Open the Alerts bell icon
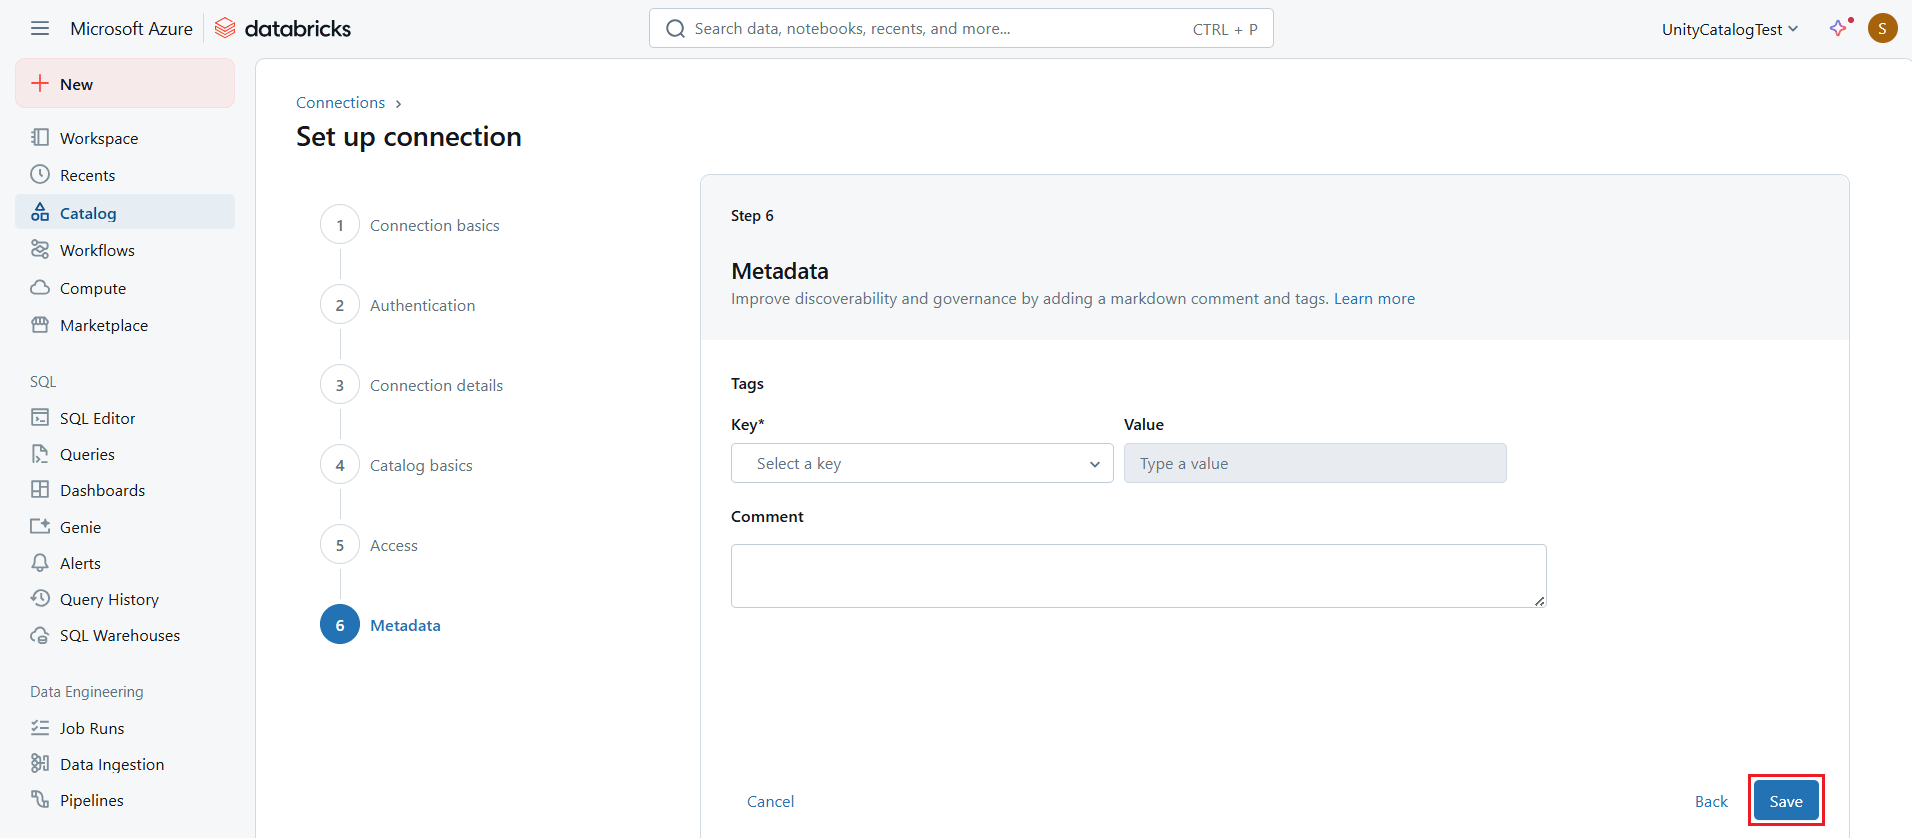The height and width of the screenshot is (838, 1912). coord(40,563)
